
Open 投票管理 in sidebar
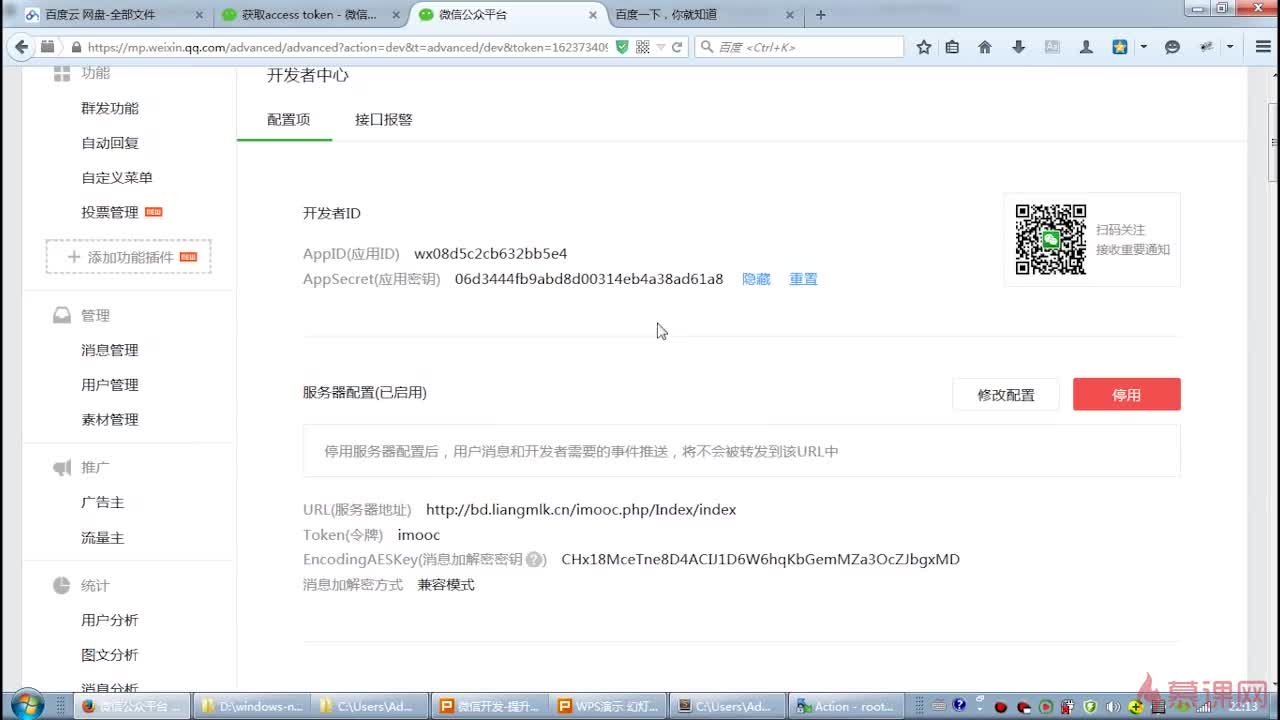(110, 212)
